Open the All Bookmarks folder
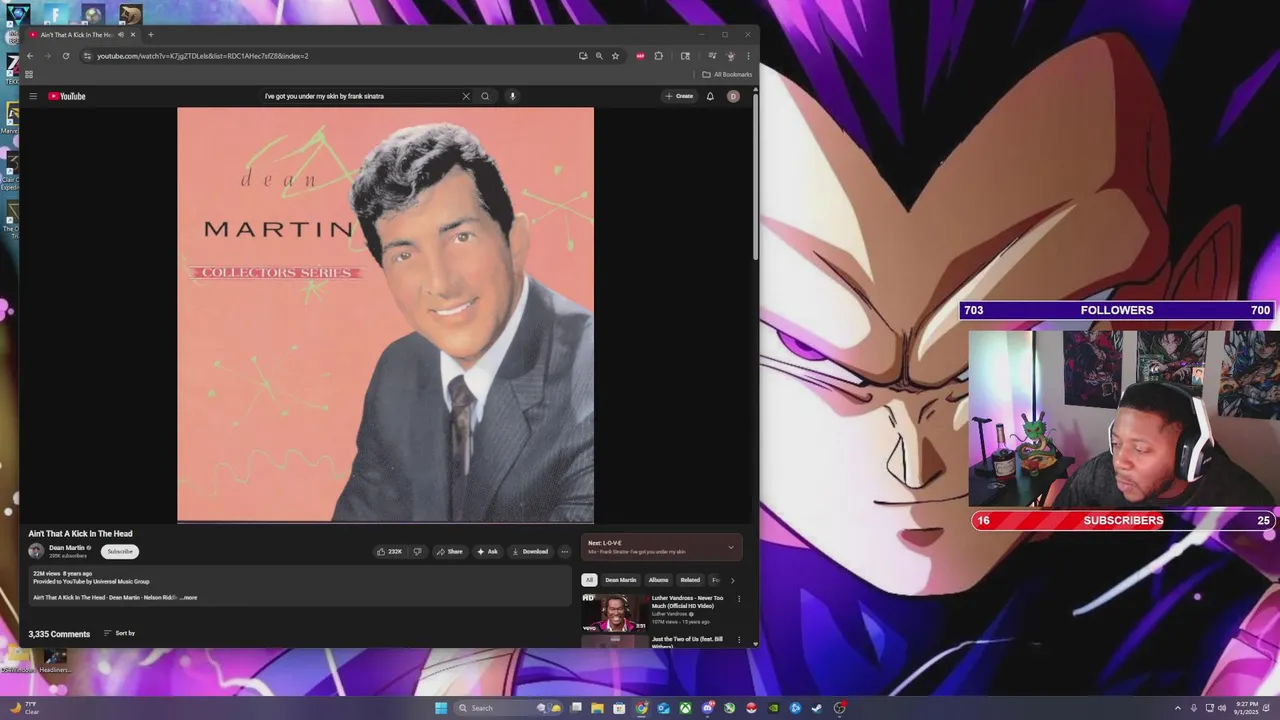Screen dimensions: 1280x720 click(x=727, y=74)
